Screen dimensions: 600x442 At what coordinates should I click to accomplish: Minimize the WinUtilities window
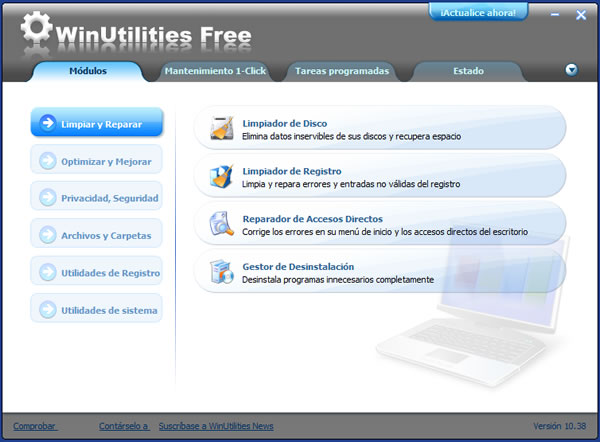pyautogui.click(x=555, y=15)
